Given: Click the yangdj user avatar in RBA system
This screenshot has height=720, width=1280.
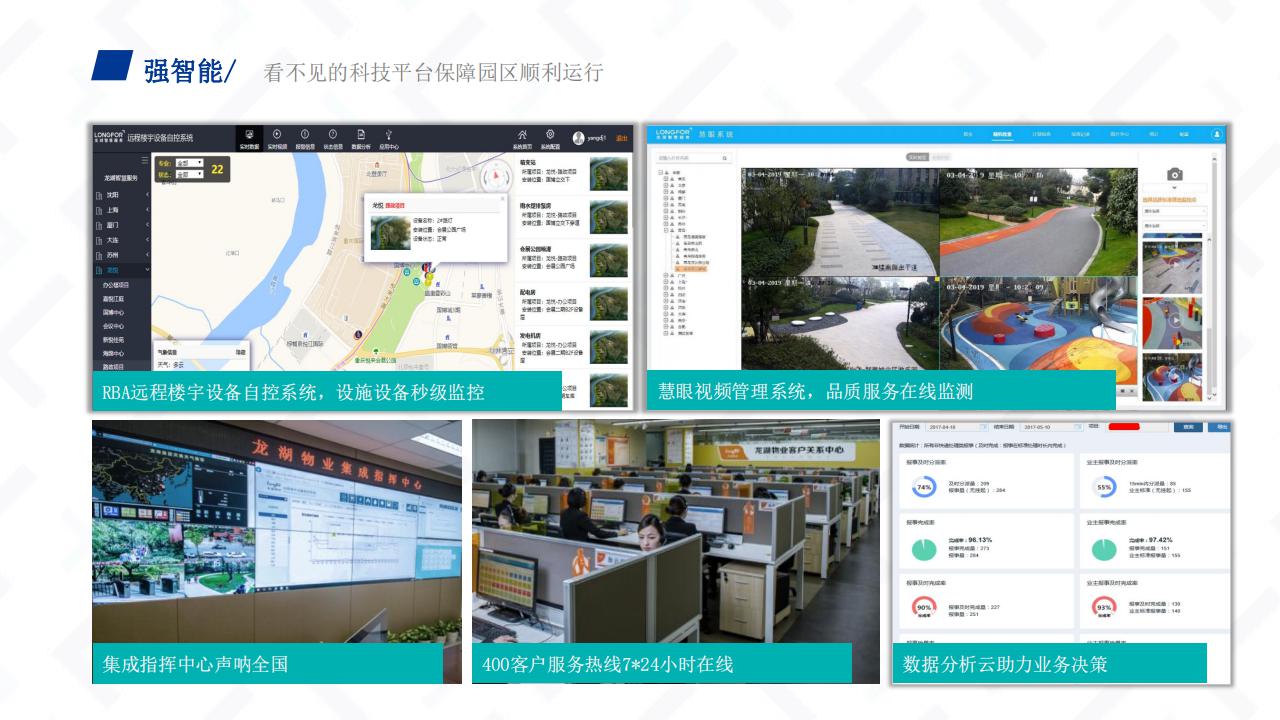Looking at the screenshot, I should point(578,138).
